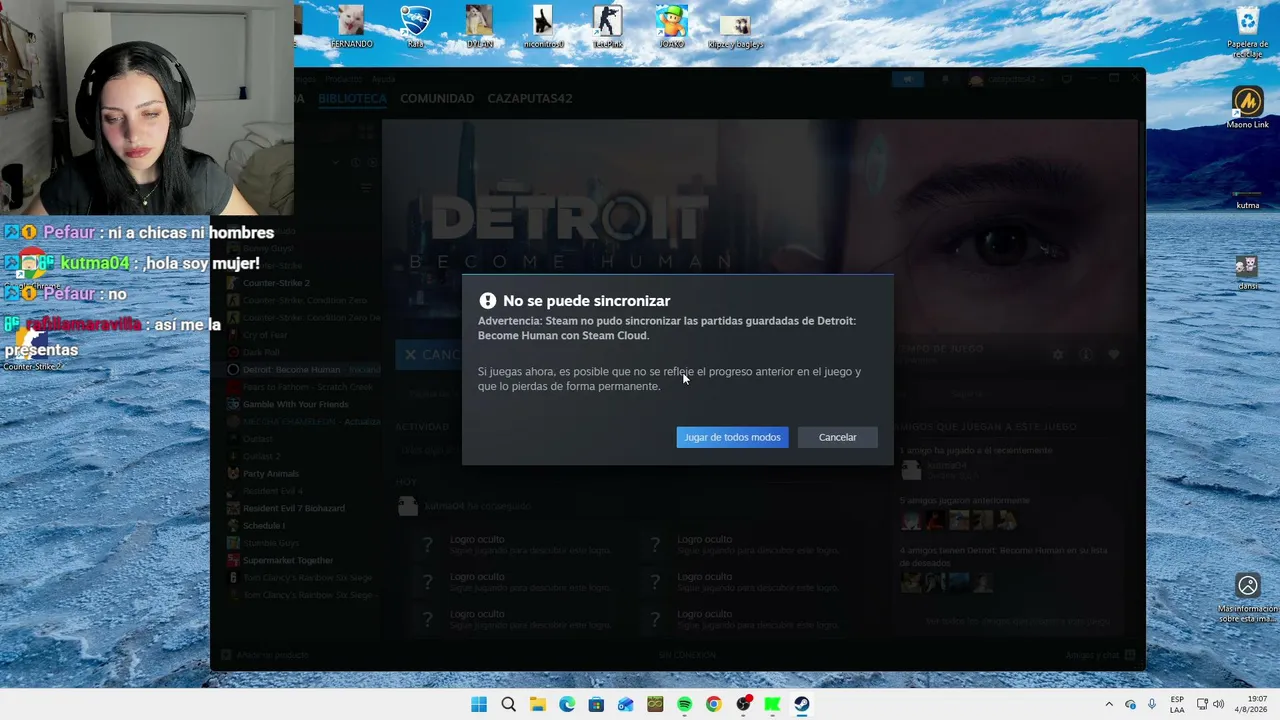Switch to the COMUNIDAD tab in Steam
Image resolution: width=1280 pixels, height=720 pixels.
coord(437,99)
